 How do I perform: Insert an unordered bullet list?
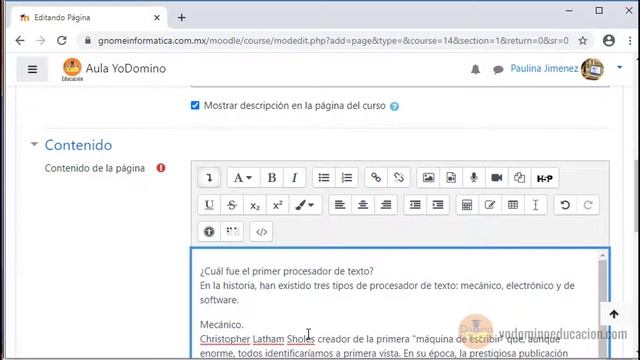point(324,178)
